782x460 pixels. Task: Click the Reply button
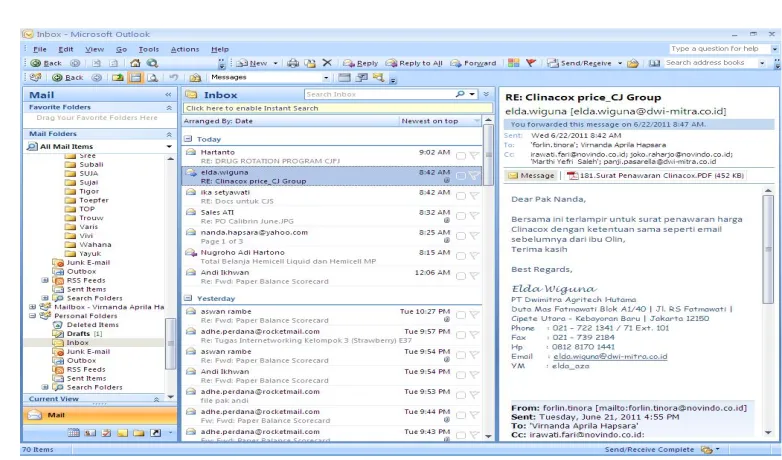[361, 63]
